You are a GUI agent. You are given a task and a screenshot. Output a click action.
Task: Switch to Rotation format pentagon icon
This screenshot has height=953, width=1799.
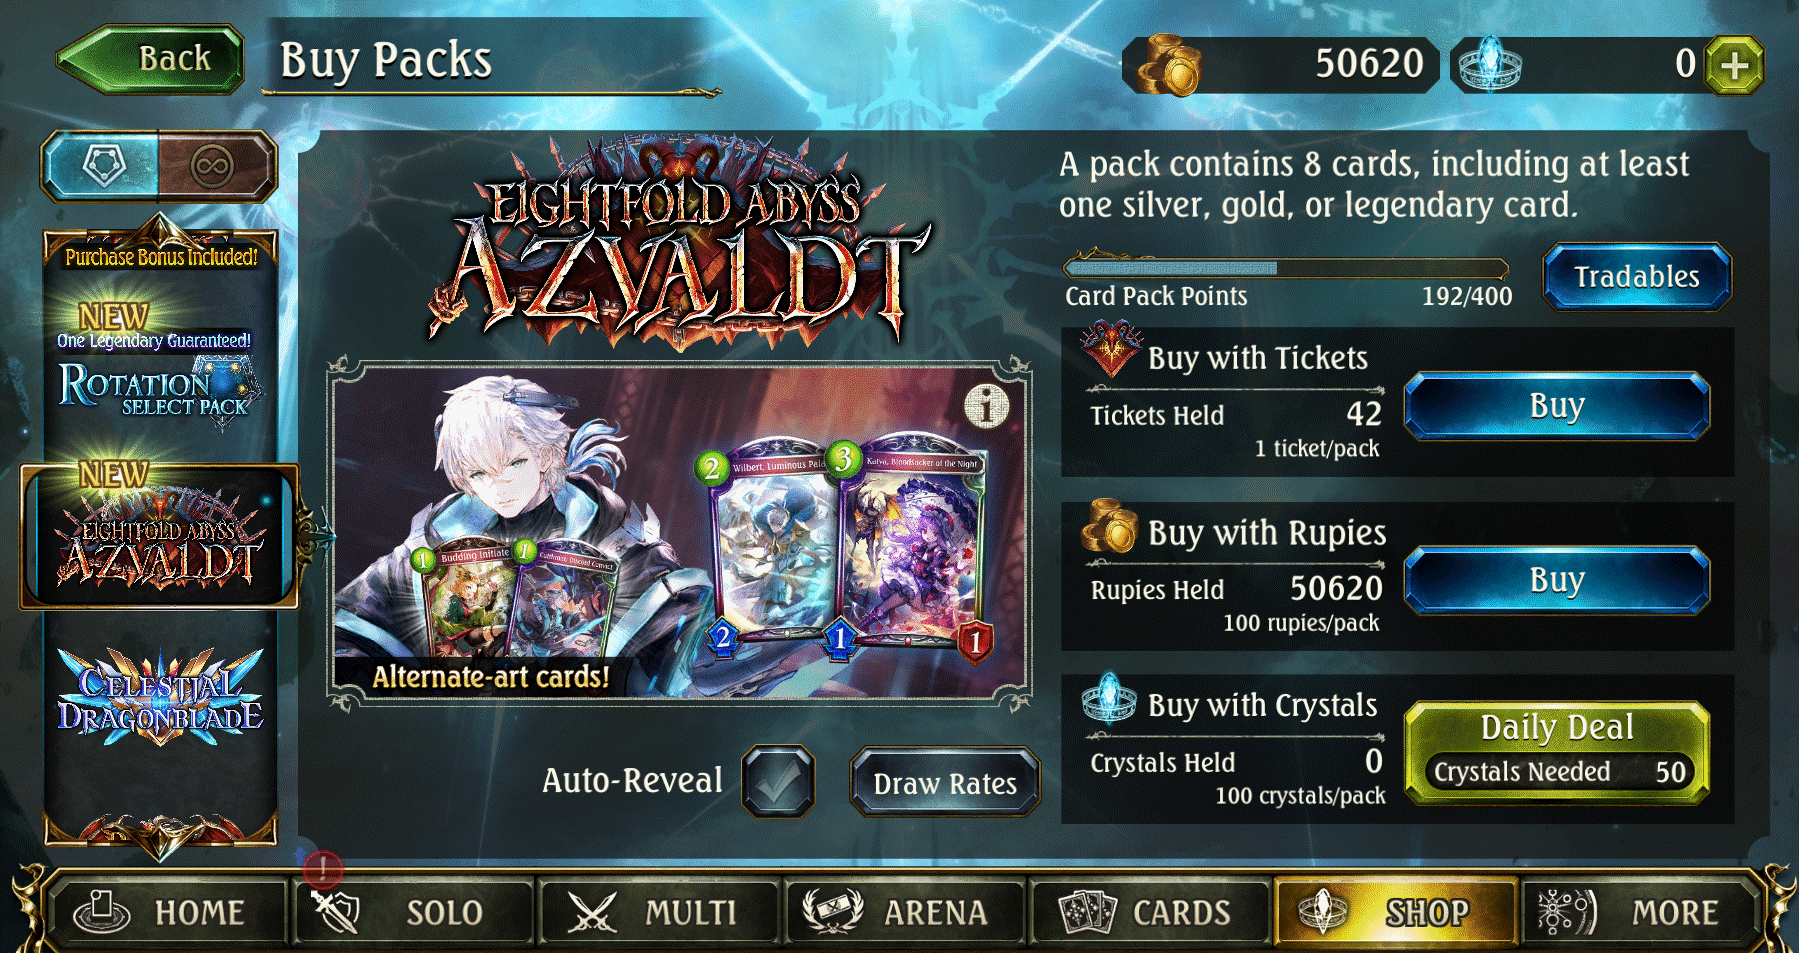click(102, 166)
